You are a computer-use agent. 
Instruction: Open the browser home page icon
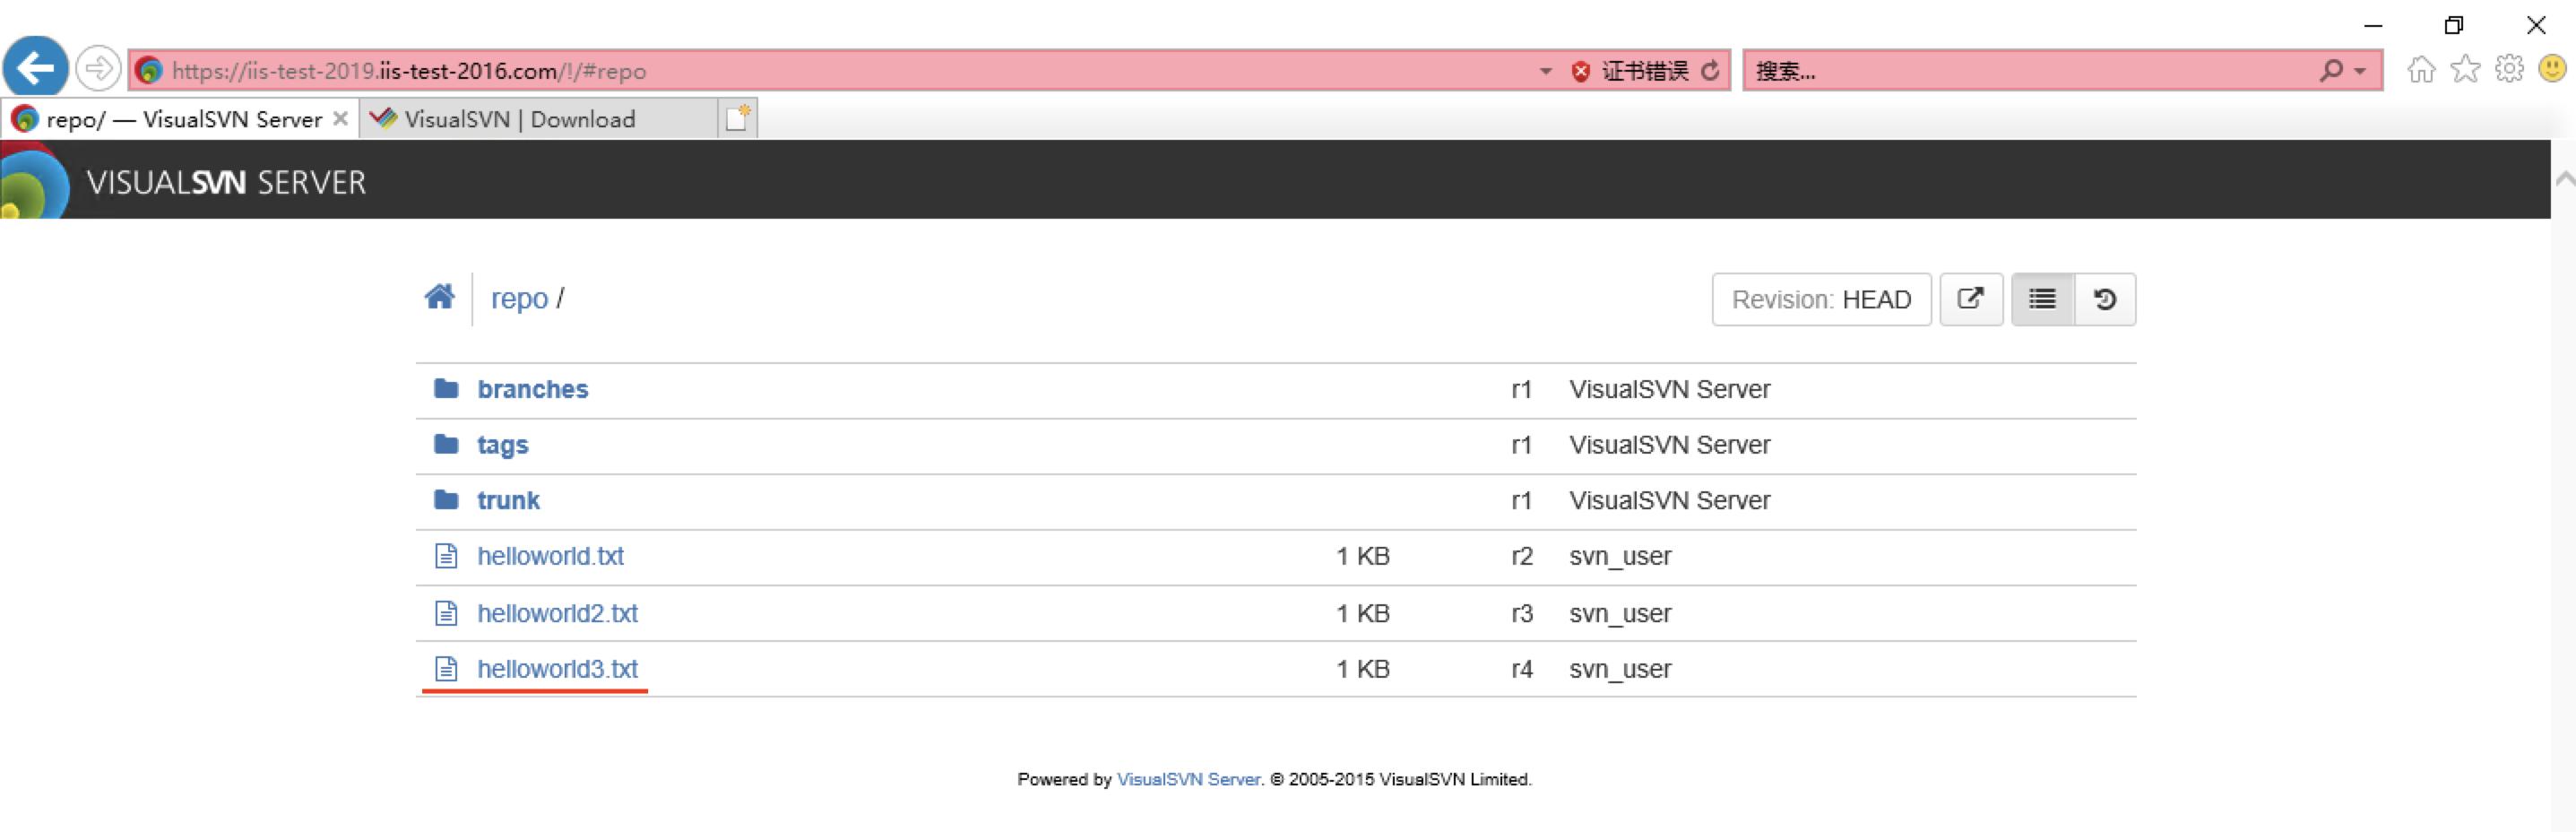[2421, 70]
